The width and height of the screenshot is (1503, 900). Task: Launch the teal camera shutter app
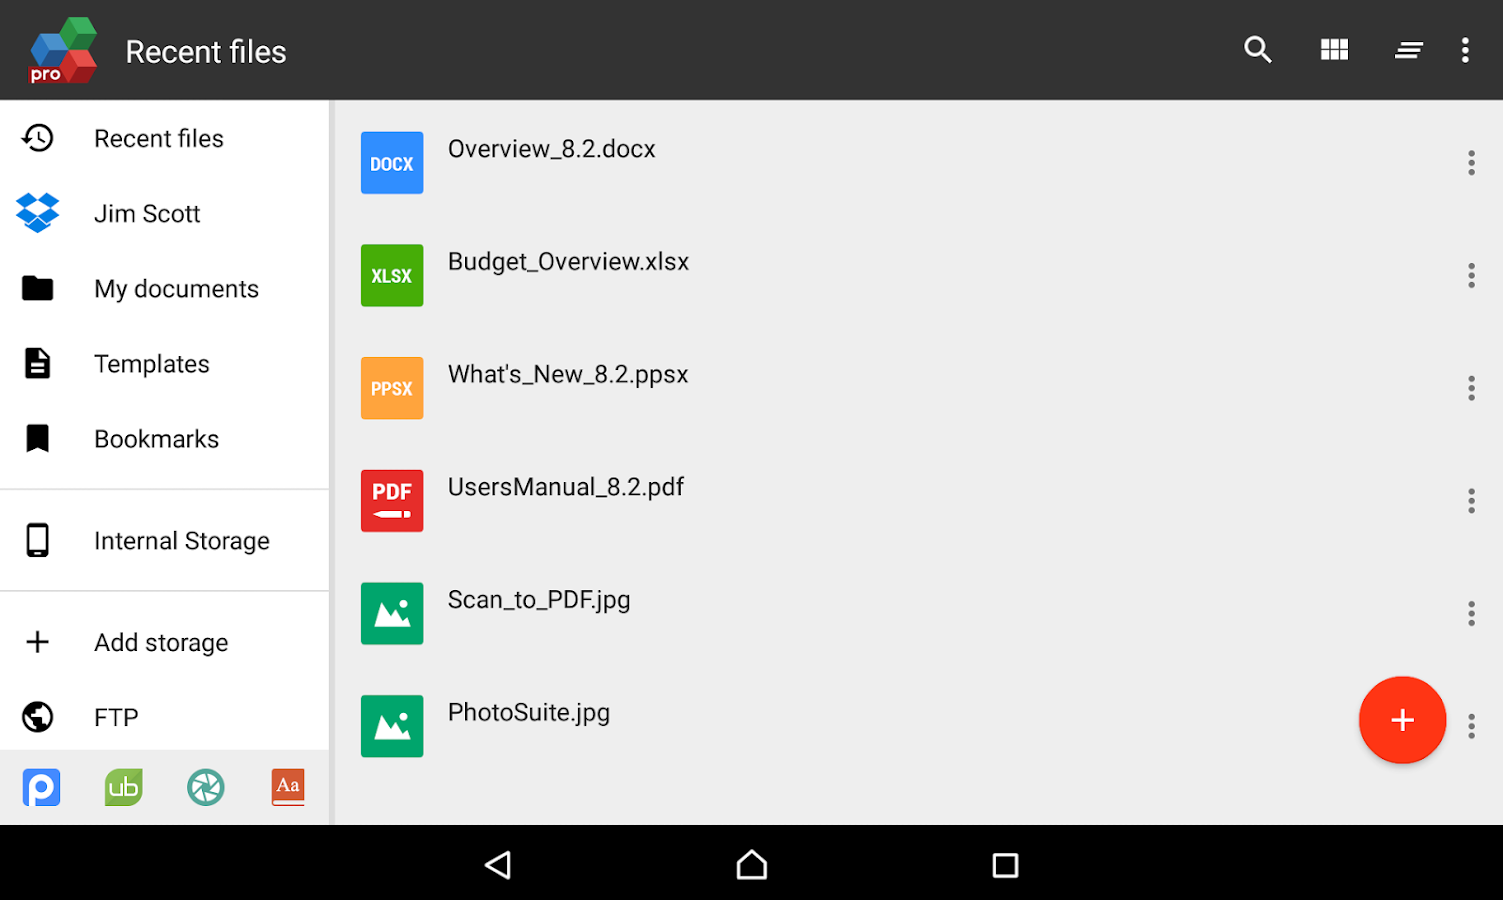coord(205,787)
